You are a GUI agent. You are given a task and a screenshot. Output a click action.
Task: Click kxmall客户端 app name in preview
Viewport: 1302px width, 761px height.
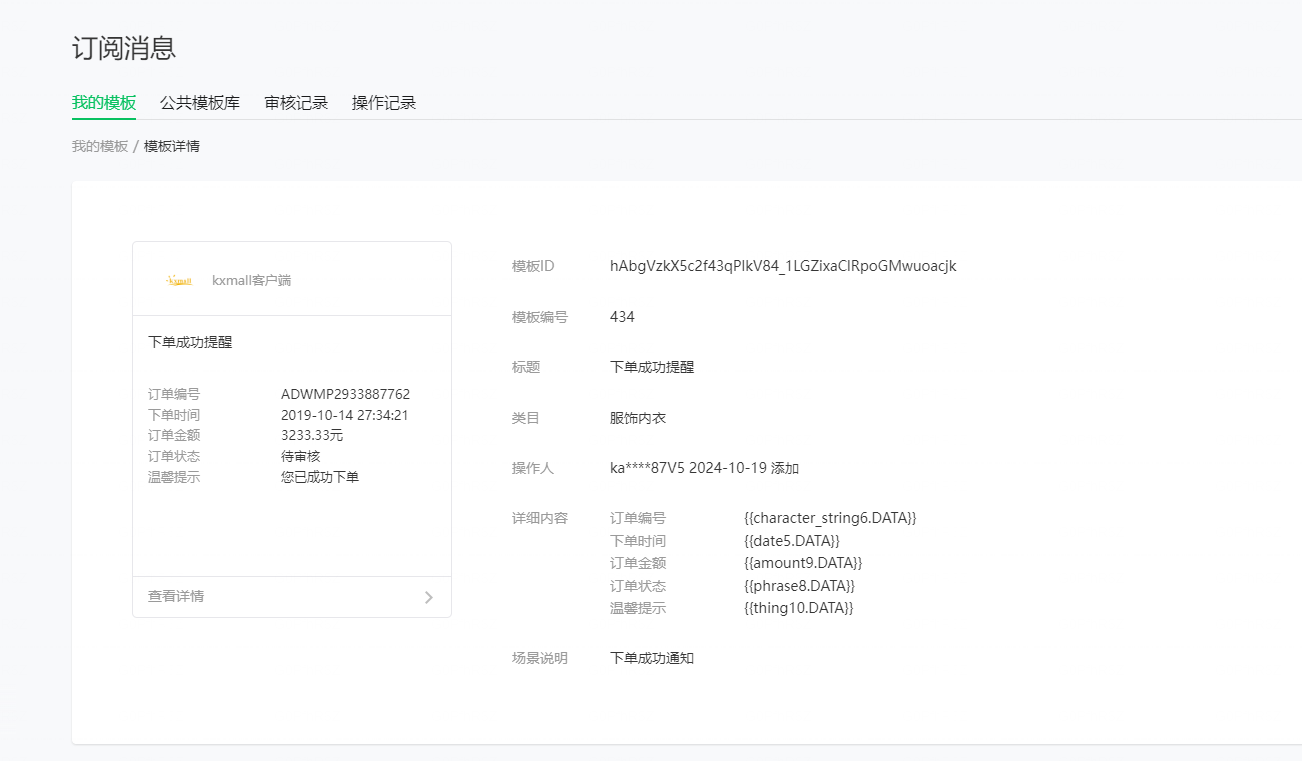point(251,281)
